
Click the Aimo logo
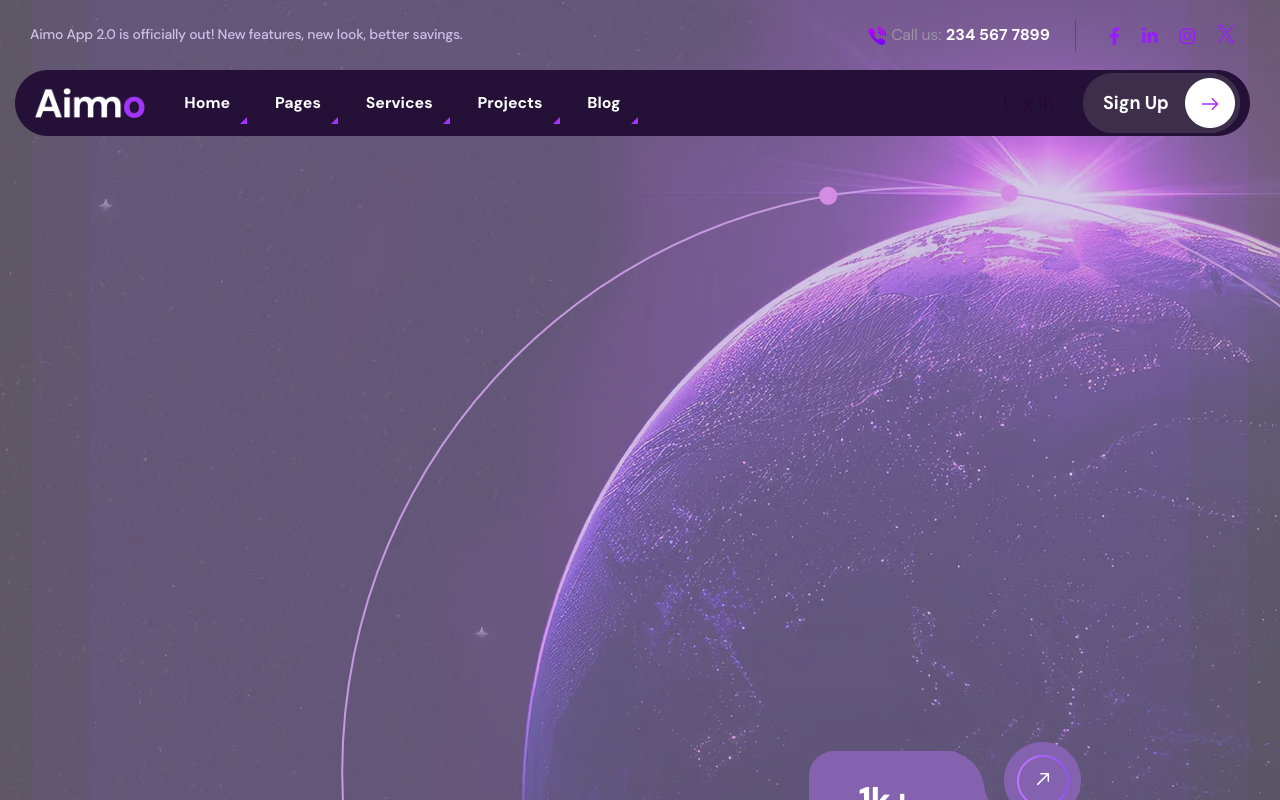click(90, 103)
